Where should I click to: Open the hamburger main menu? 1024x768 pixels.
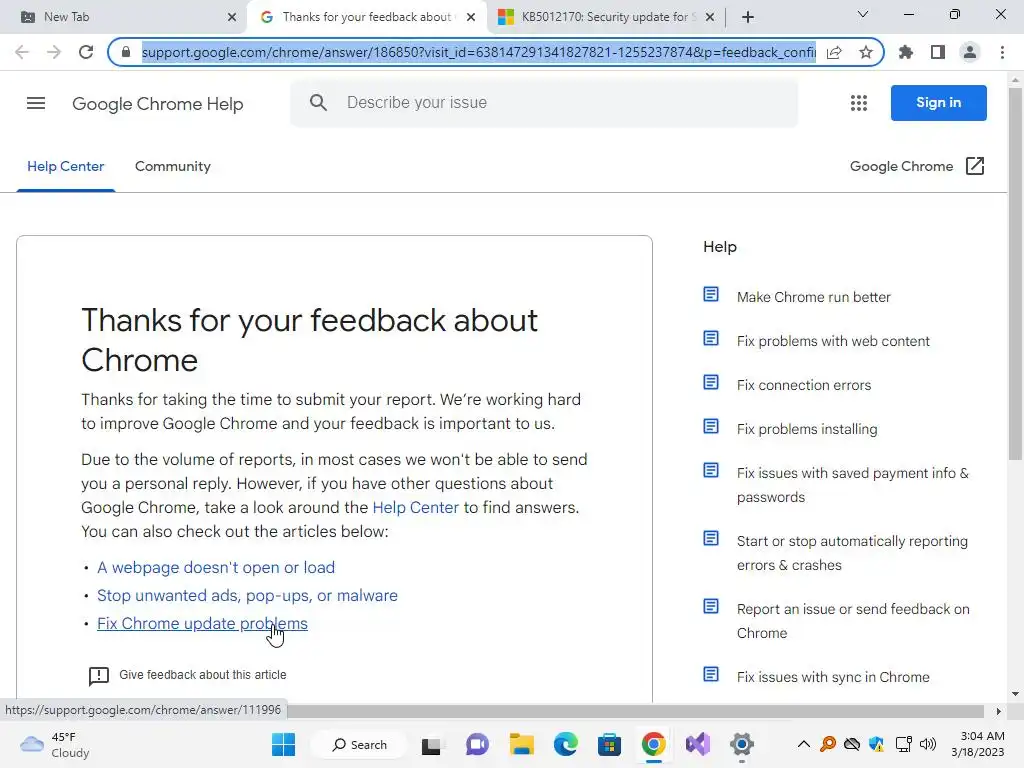click(x=36, y=103)
